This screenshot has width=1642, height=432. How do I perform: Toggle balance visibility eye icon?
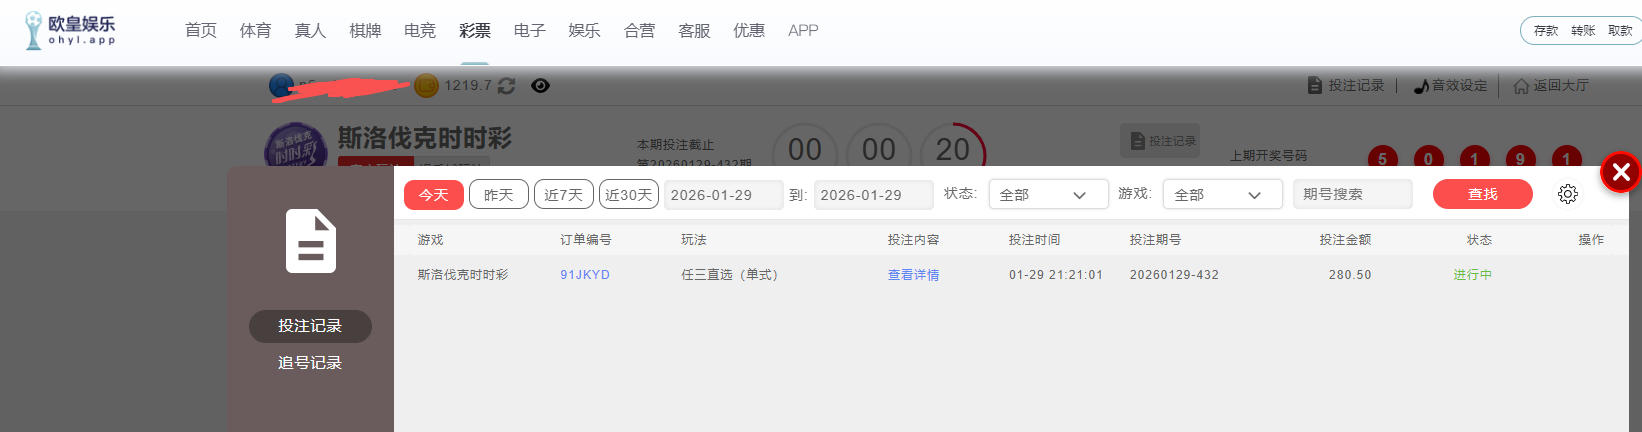(540, 86)
